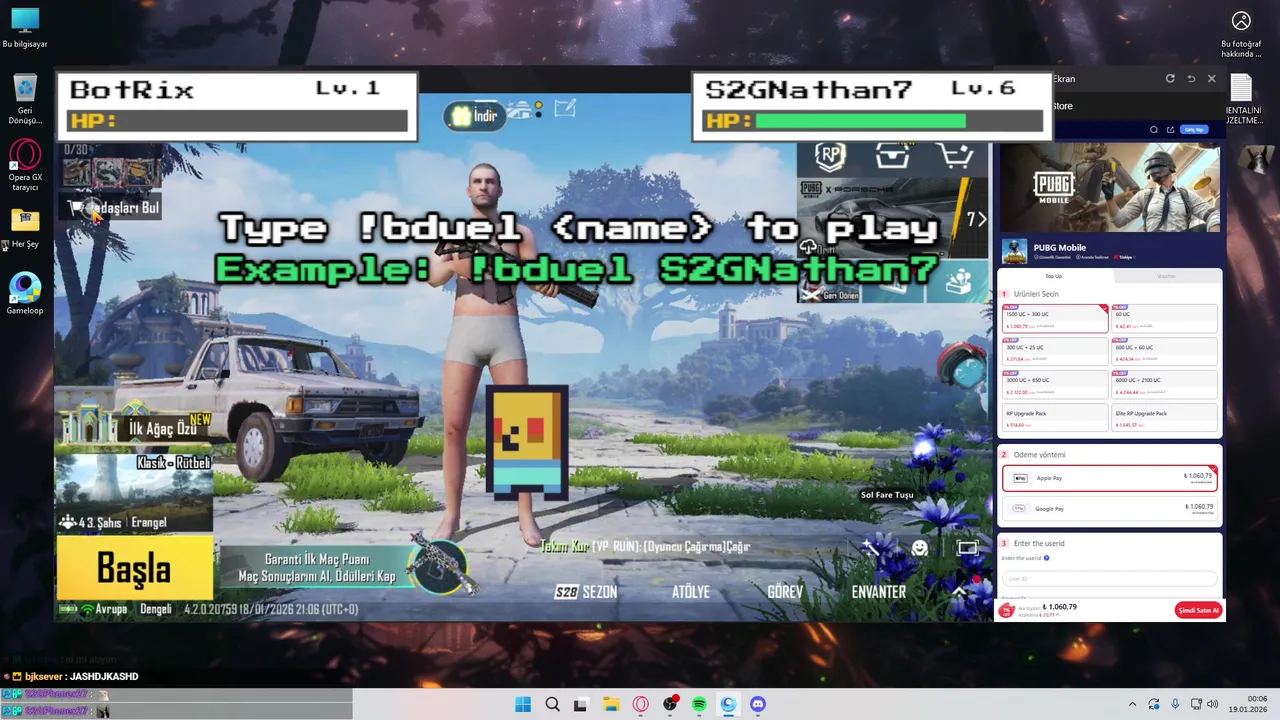The image size is (1280, 720).
Task: Choose the 60 UC package
Action: point(1165,319)
